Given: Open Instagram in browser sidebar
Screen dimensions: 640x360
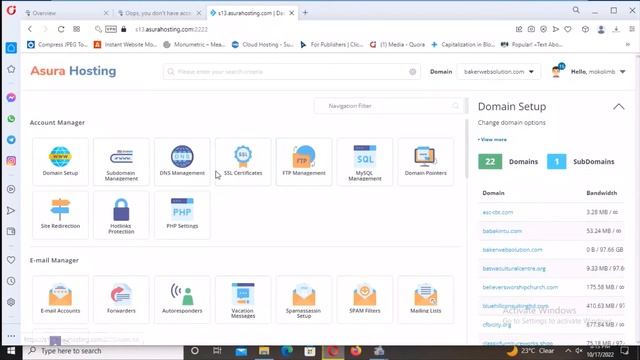Looking at the screenshot, I should 11,161.
